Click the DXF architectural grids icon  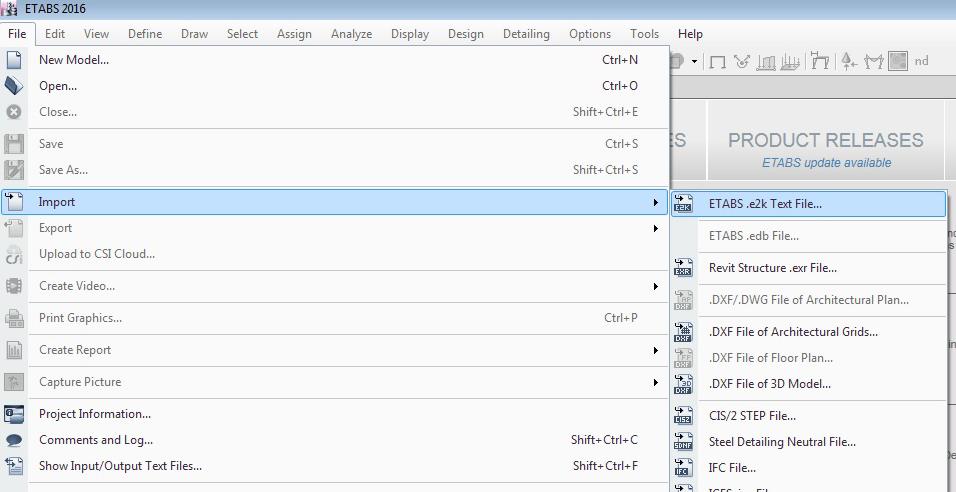683,332
